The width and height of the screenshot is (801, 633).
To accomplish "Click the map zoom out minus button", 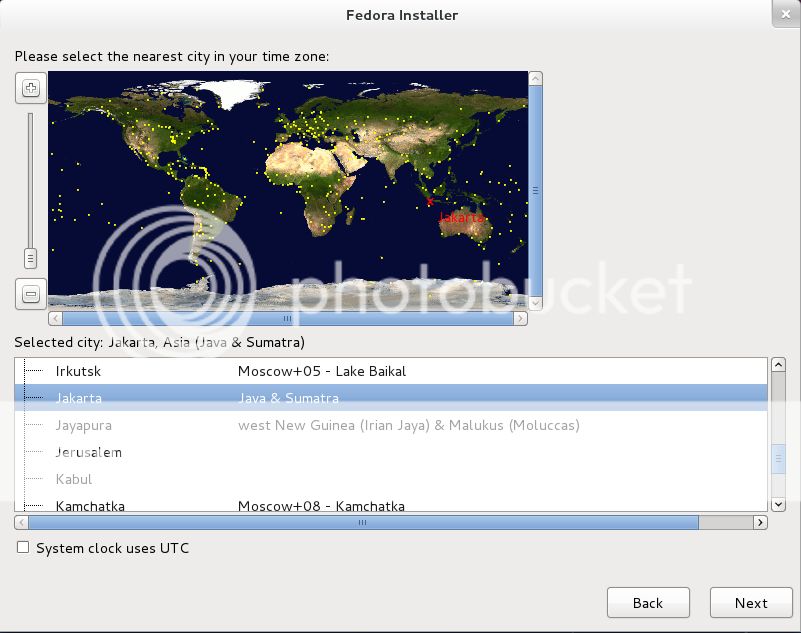I will pyautogui.click(x=31, y=294).
